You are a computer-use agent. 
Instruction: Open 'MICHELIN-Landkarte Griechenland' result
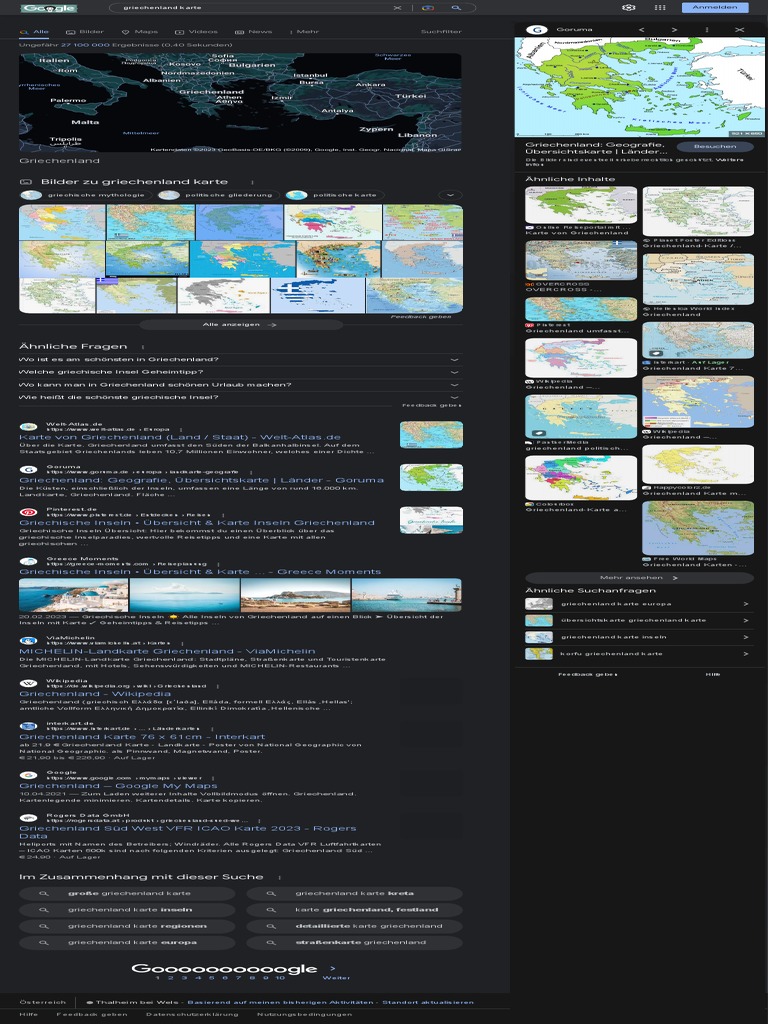[x=167, y=651]
